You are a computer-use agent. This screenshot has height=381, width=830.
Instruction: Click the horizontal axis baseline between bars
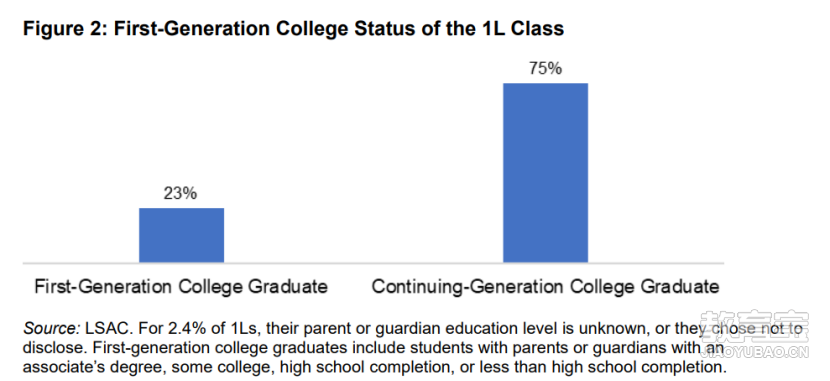pyautogui.click(x=363, y=262)
